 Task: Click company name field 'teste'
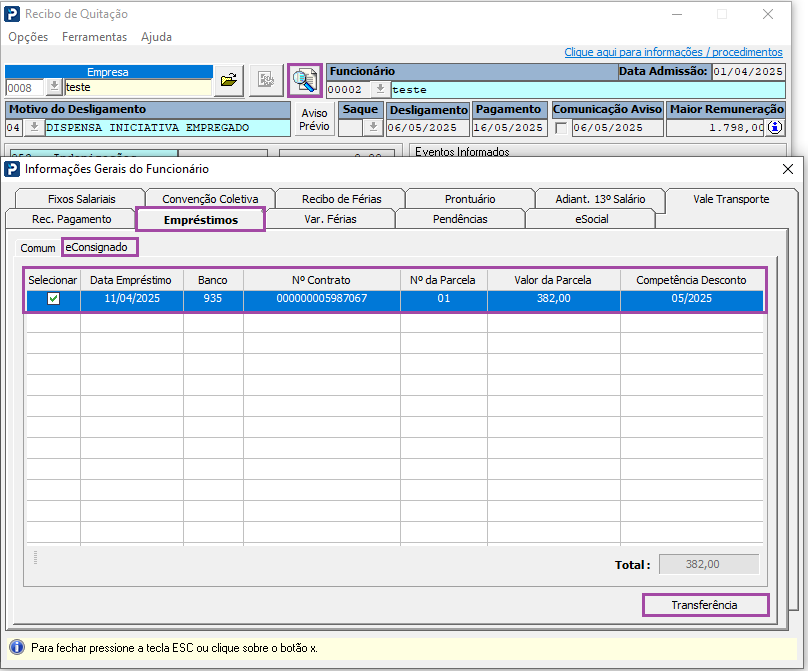(138, 88)
